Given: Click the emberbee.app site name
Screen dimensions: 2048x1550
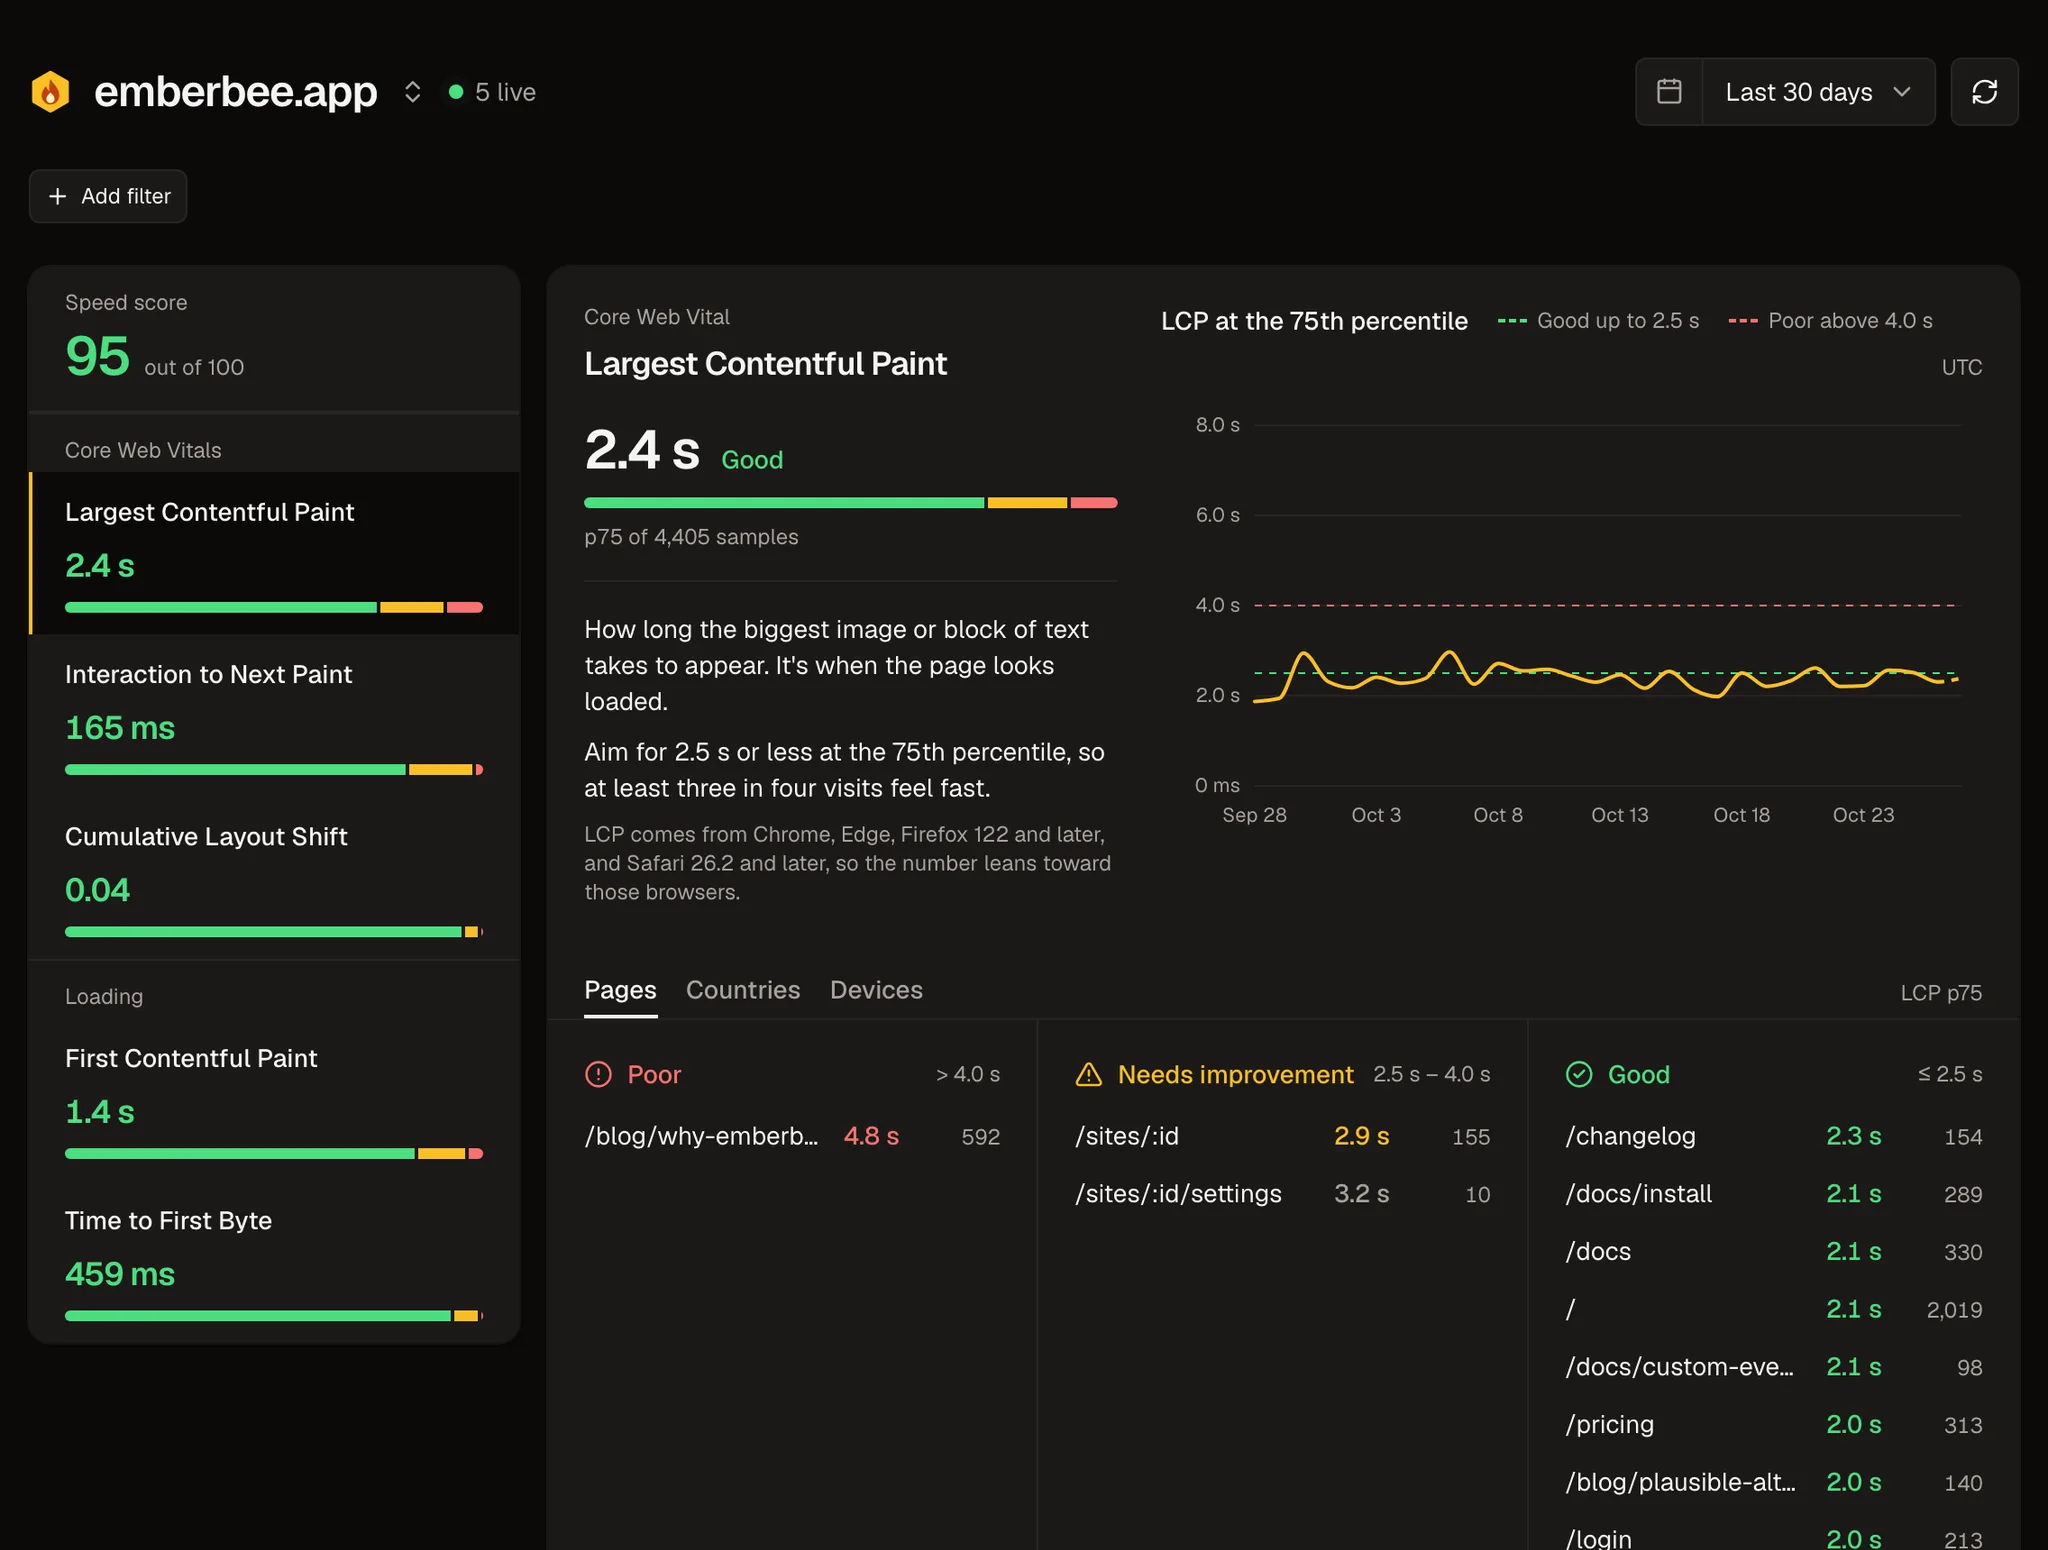Looking at the screenshot, I should (x=235, y=92).
